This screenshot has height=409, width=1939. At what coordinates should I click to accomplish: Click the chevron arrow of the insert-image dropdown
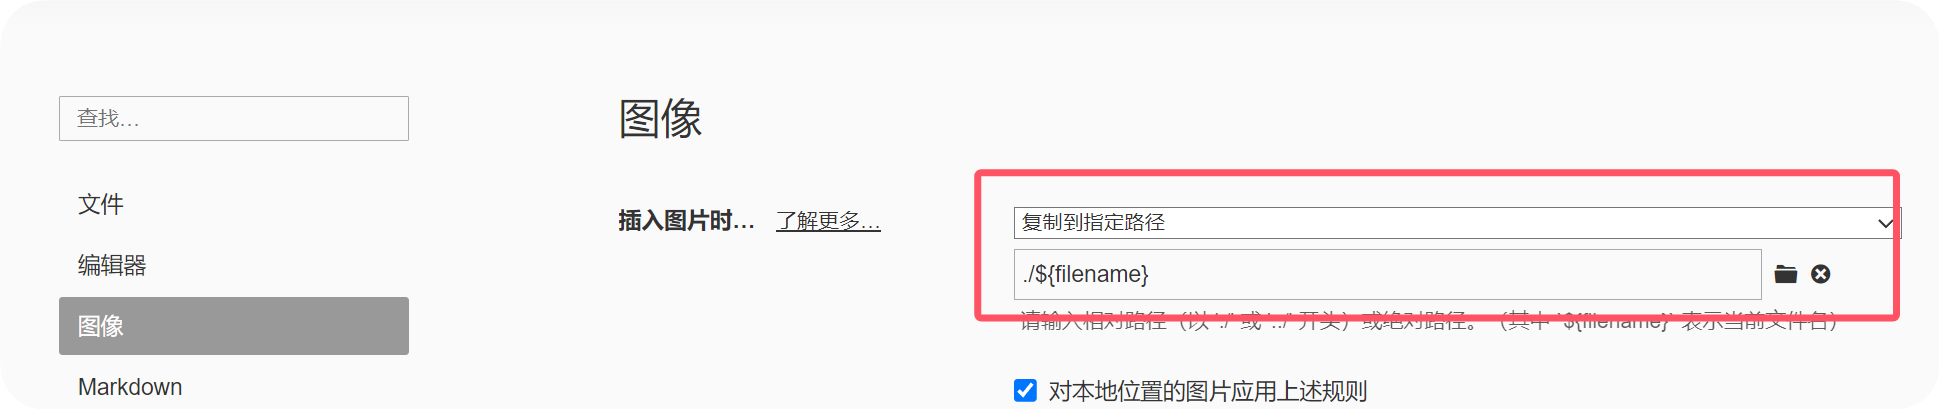[x=1885, y=223]
